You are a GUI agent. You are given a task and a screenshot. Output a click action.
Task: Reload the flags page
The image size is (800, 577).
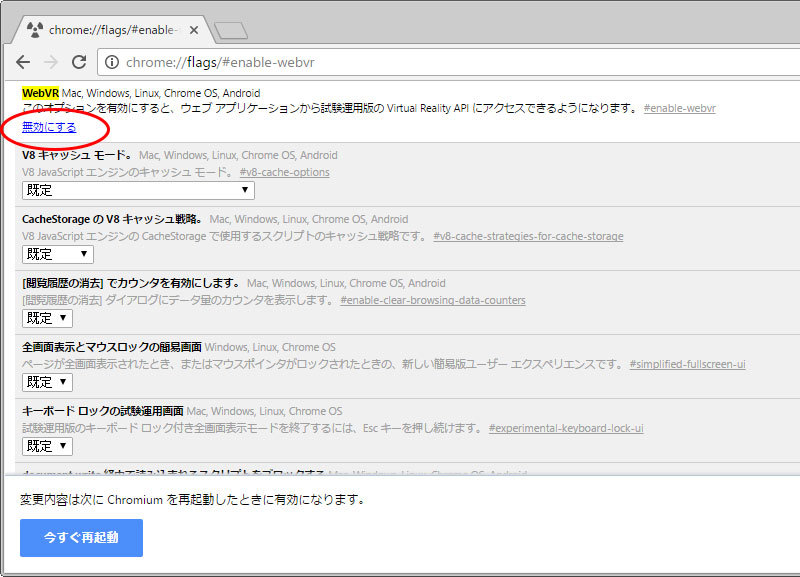tap(79, 62)
